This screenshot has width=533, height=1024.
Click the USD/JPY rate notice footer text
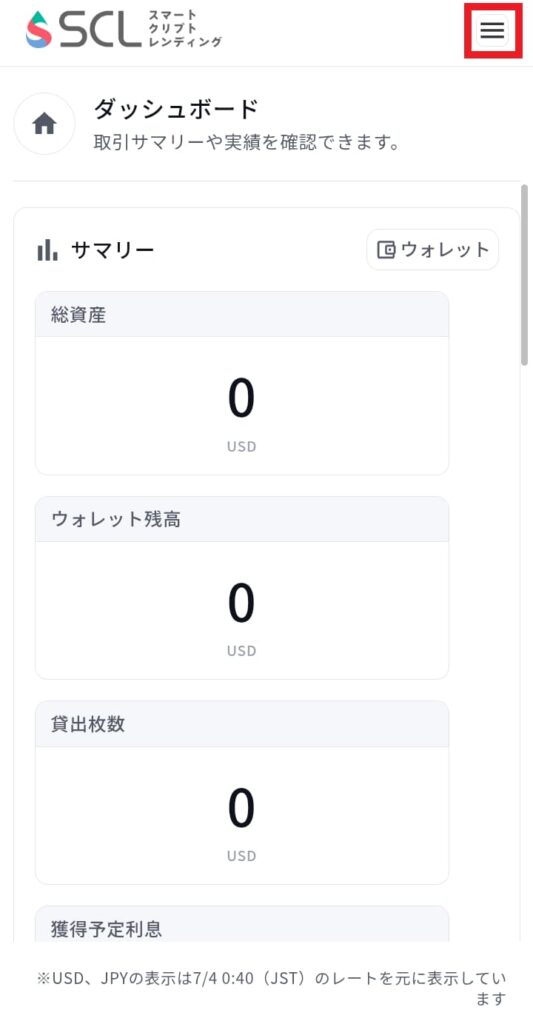coord(272,989)
